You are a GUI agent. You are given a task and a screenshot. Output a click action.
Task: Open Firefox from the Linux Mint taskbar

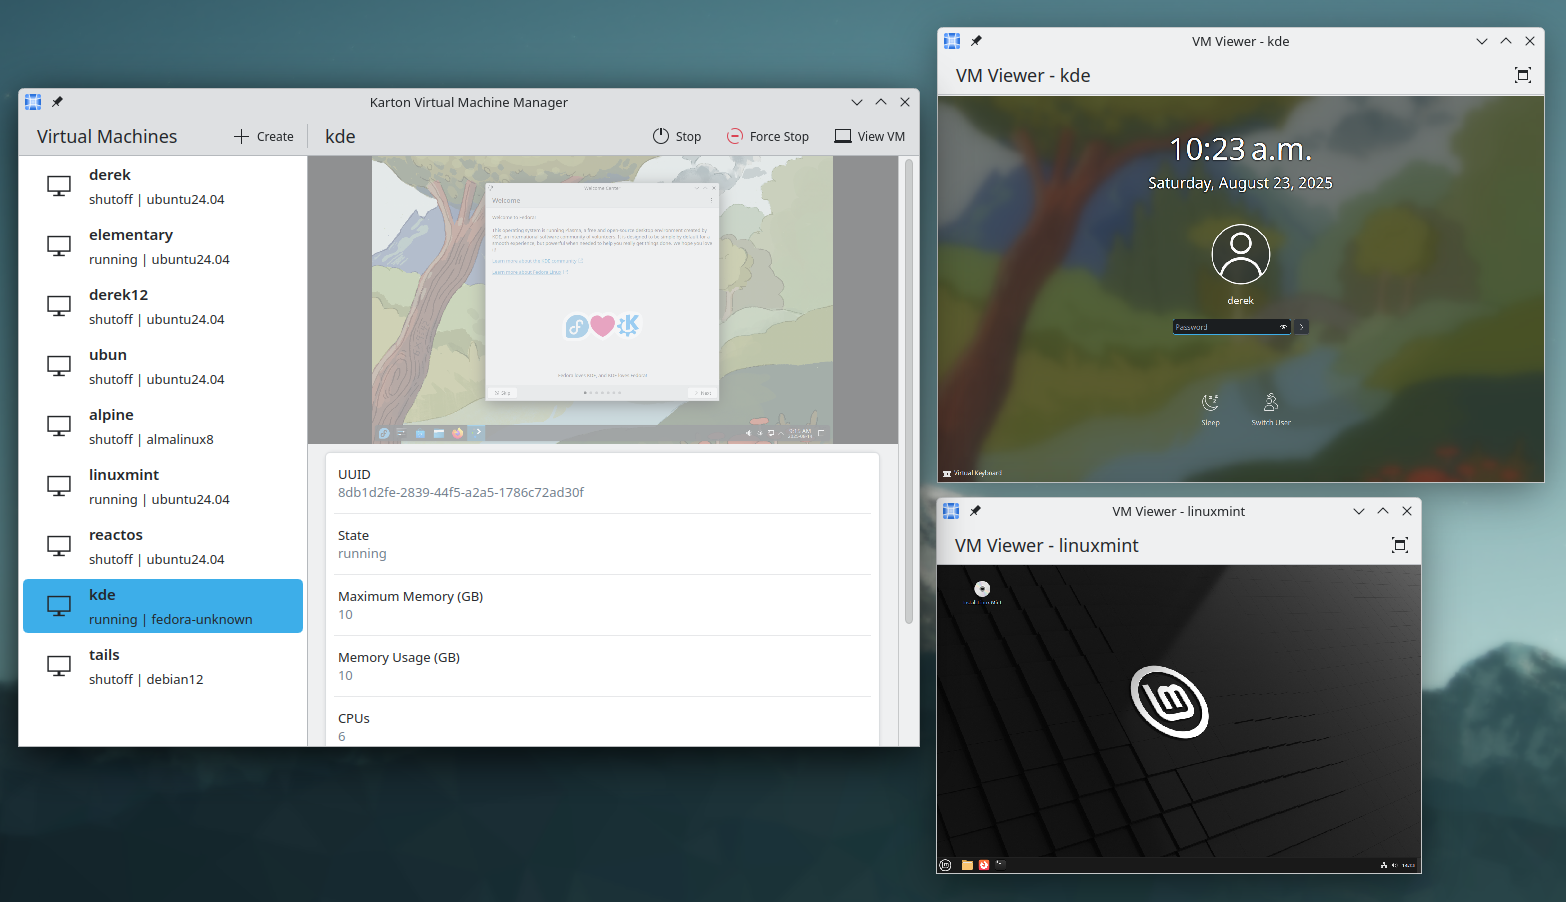(983, 864)
